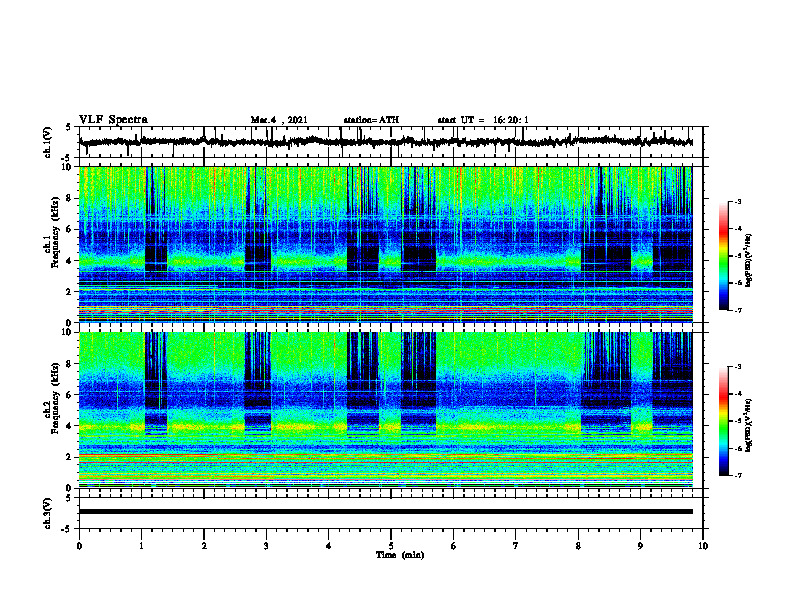Click the "-7" label on the ch.2 color bar
792x612 pixels.
(x=738, y=476)
